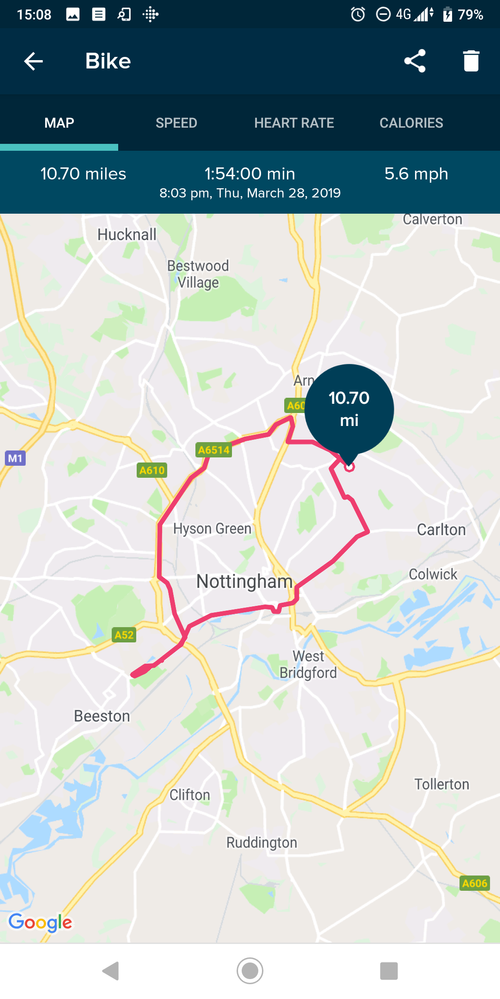Delete activity with trash icon
The width and height of the screenshot is (500, 999).
pyautogui.click(x=471, y=61)
